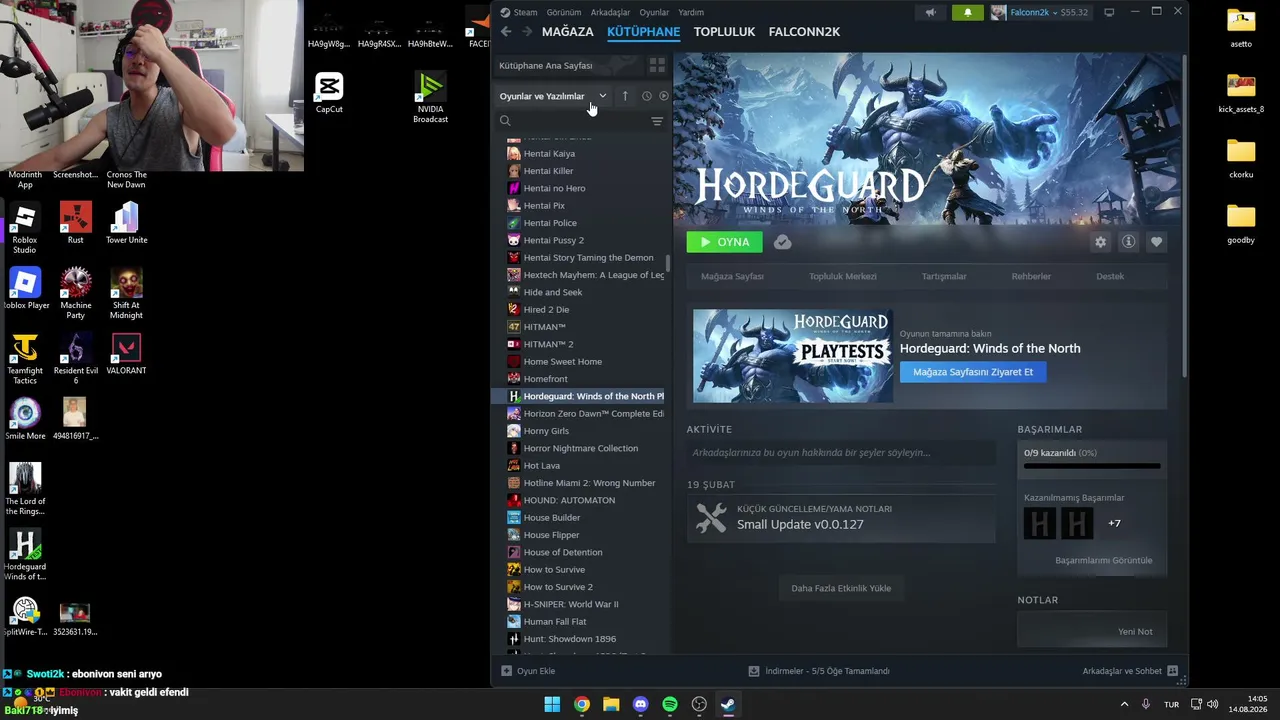Image resolution: width=1280 pixels, height=720 pixels.
Task: Open the Steam menu
Action: 525,13
